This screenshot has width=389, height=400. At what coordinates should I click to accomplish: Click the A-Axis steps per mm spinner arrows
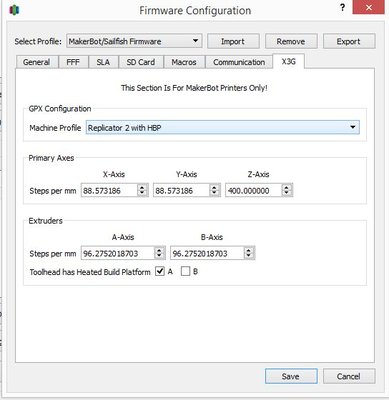(160, 253)
